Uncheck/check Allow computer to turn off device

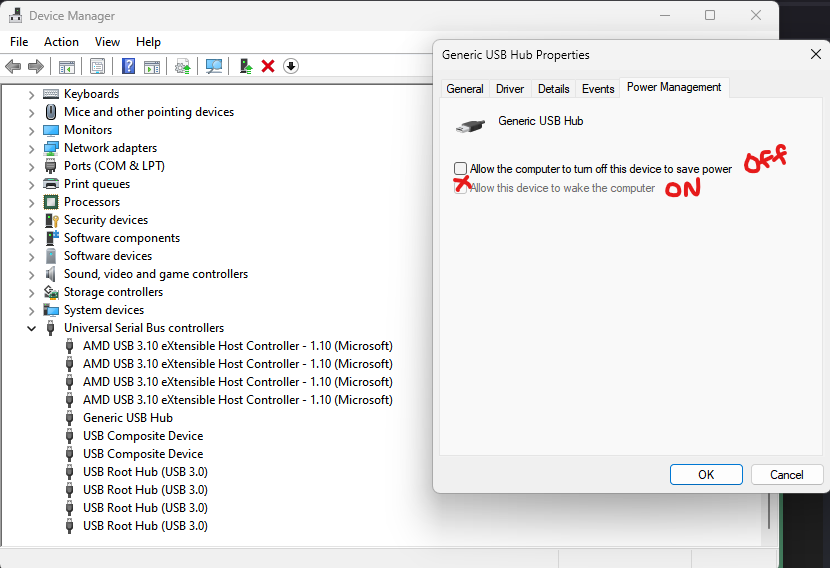[x=461, y=169]
